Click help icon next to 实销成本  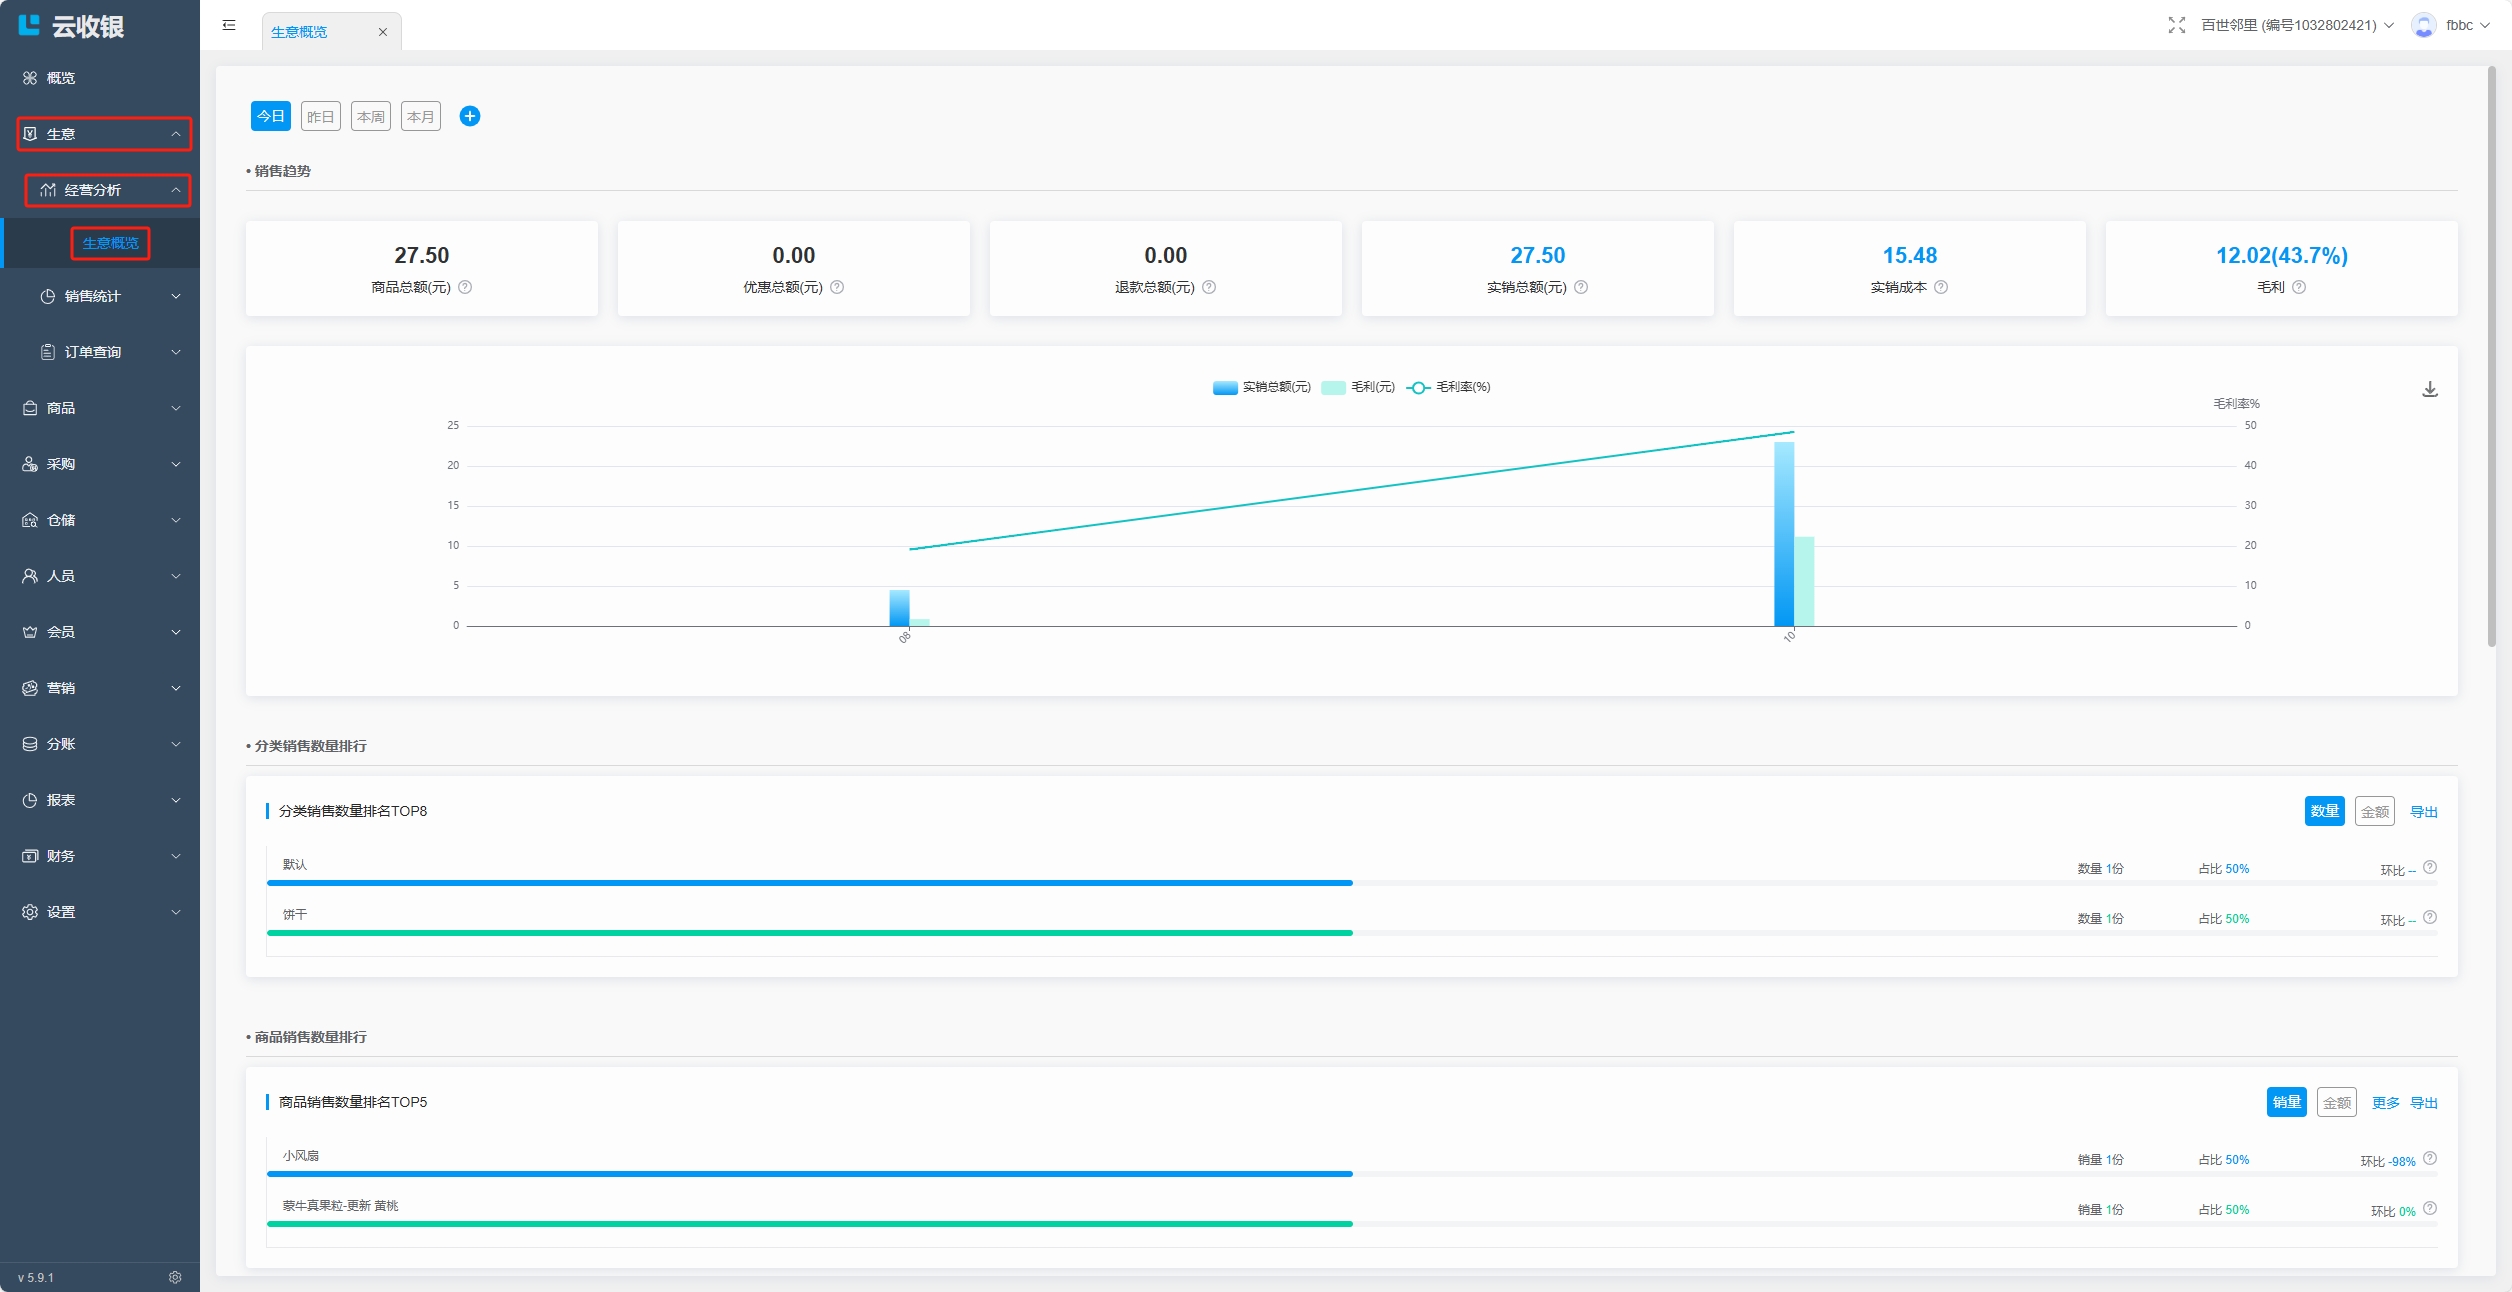point(1941,288)
